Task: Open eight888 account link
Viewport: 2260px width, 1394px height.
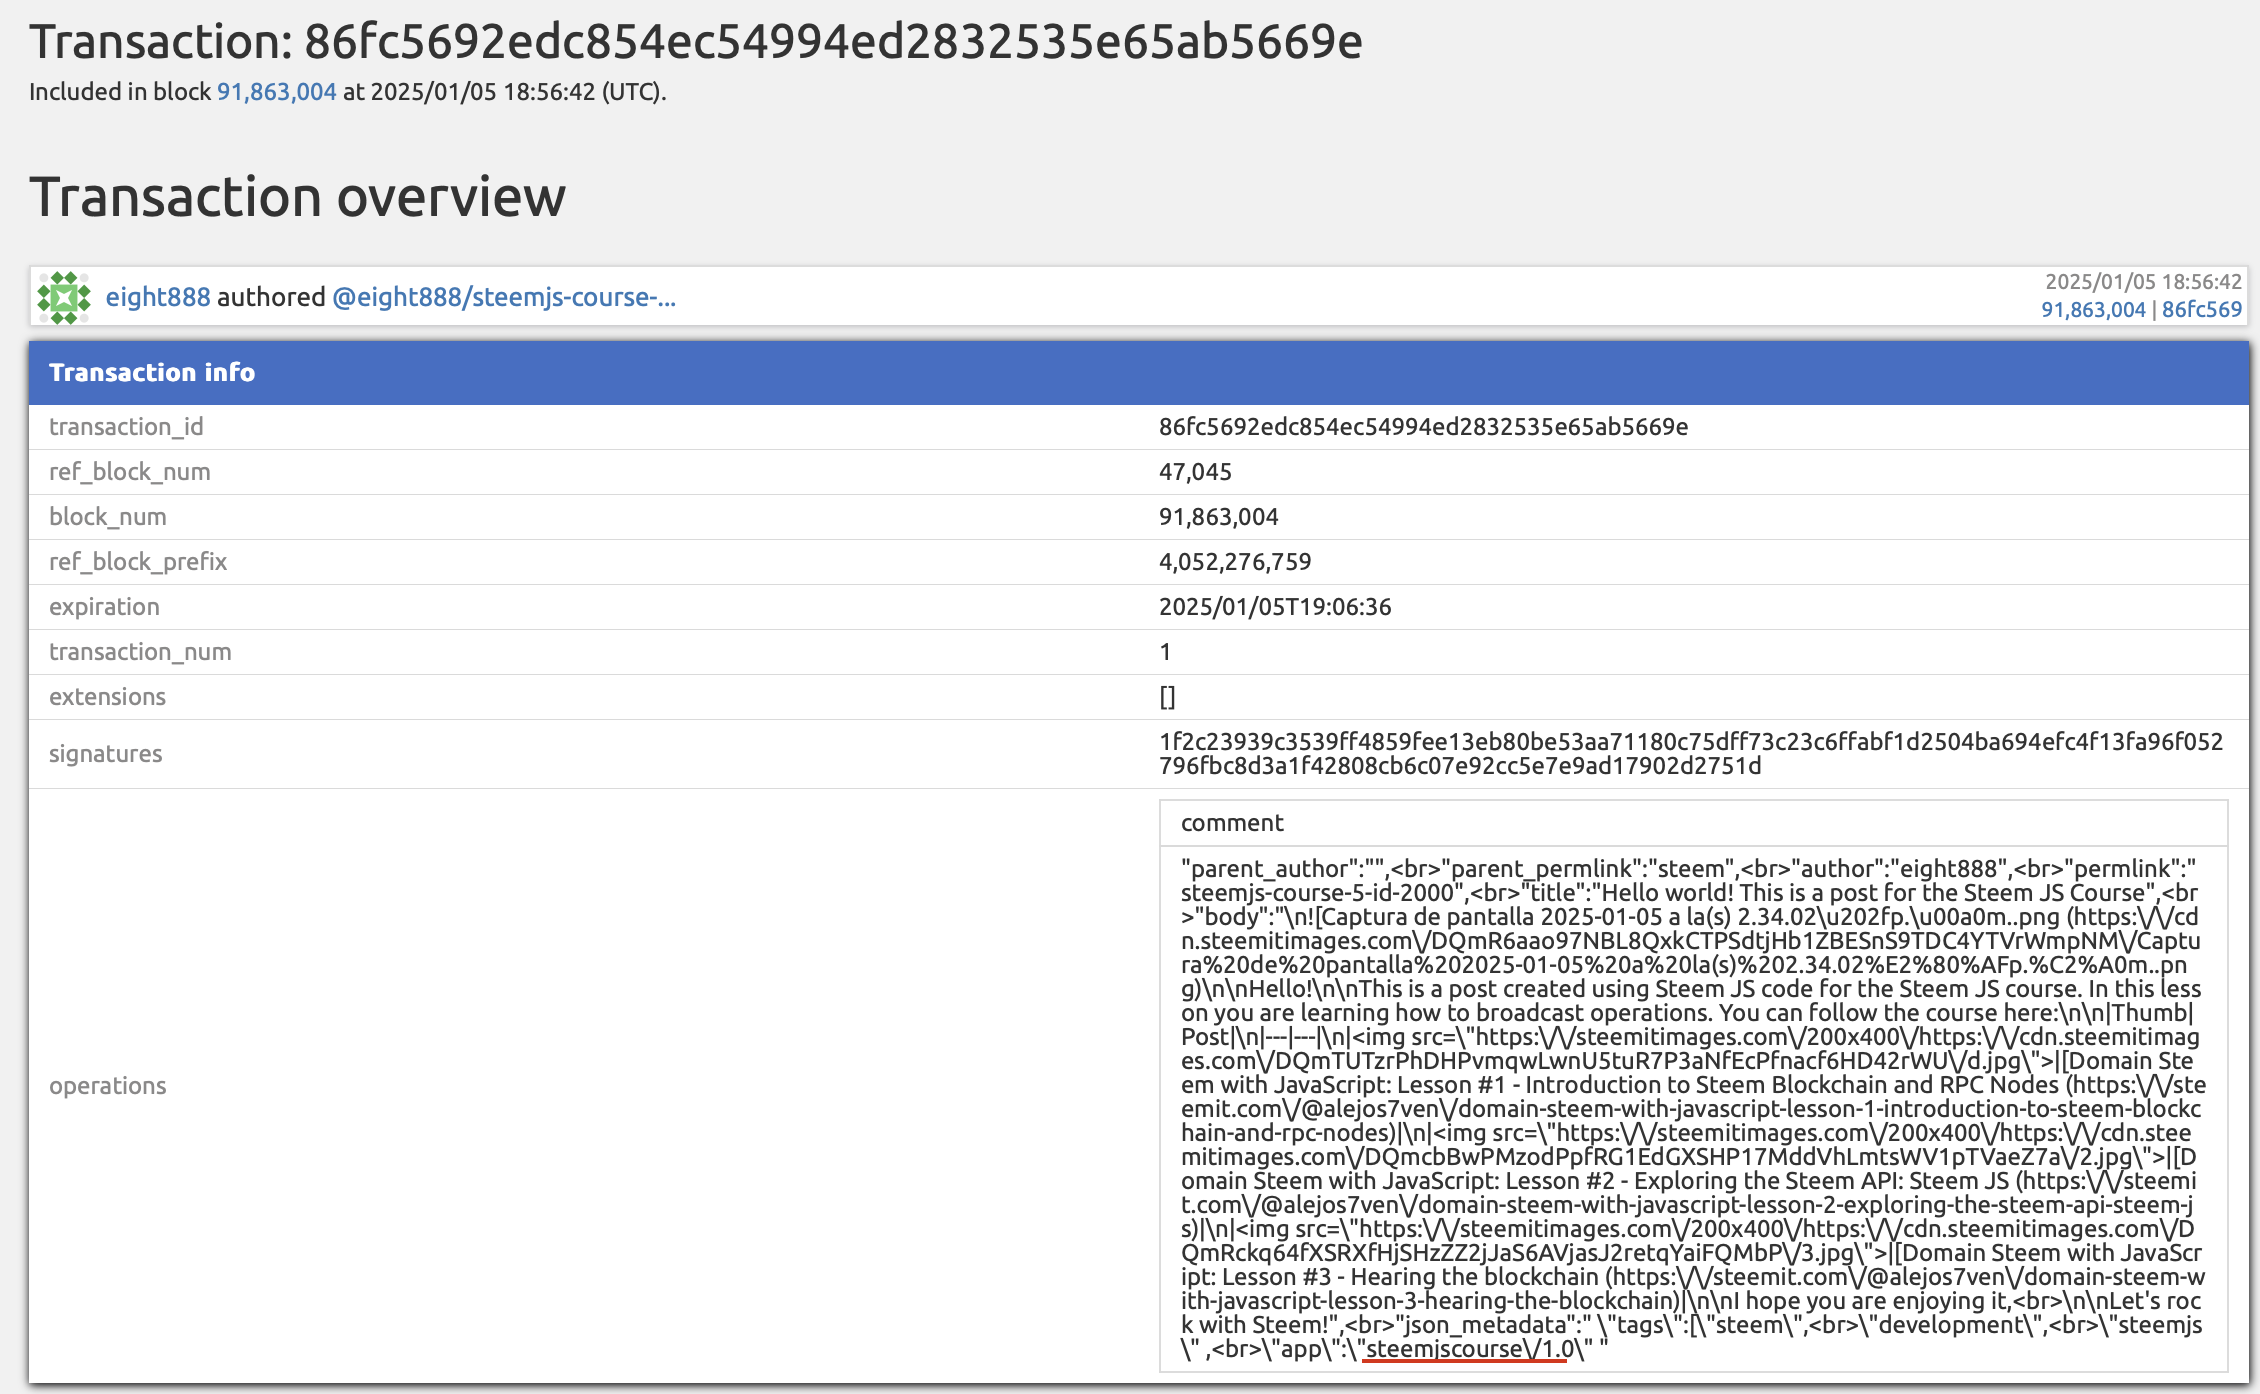Action: tap(157, 297)
